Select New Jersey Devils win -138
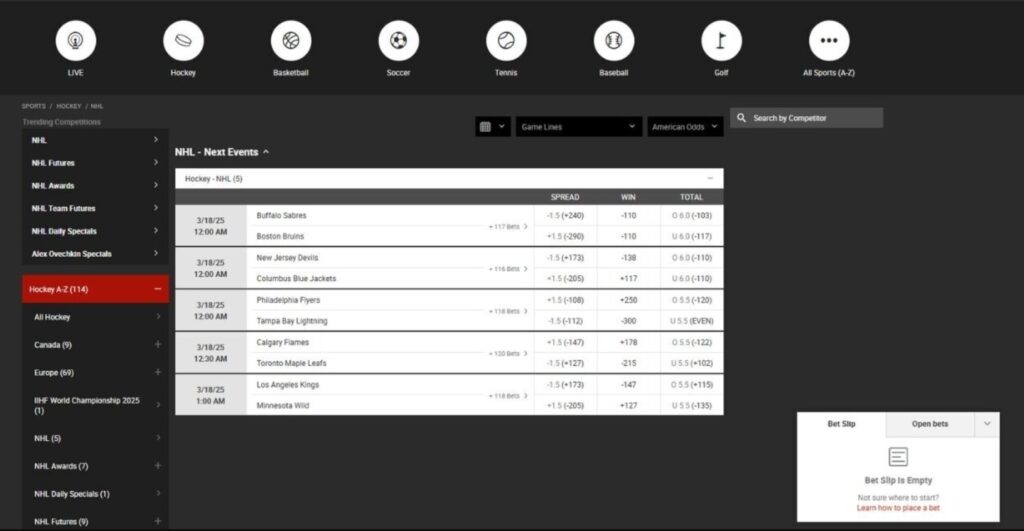This screenshot has width=1024, height=531. 628,258
